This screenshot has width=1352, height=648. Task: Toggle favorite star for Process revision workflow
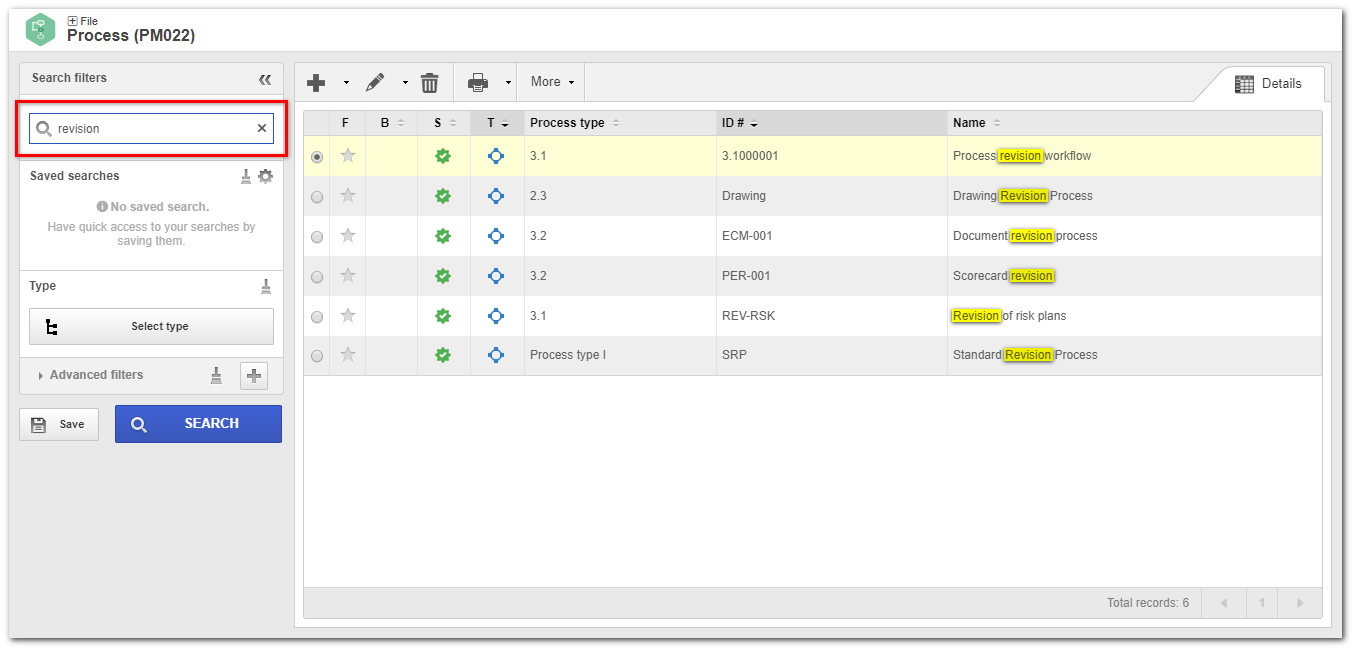tap(347, 155)
